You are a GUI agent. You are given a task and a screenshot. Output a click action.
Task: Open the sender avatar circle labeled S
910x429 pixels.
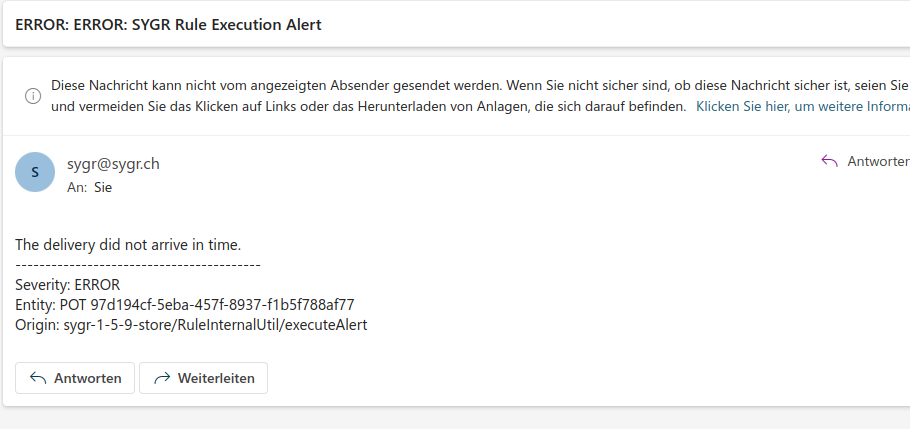click(x=35, y=172)
